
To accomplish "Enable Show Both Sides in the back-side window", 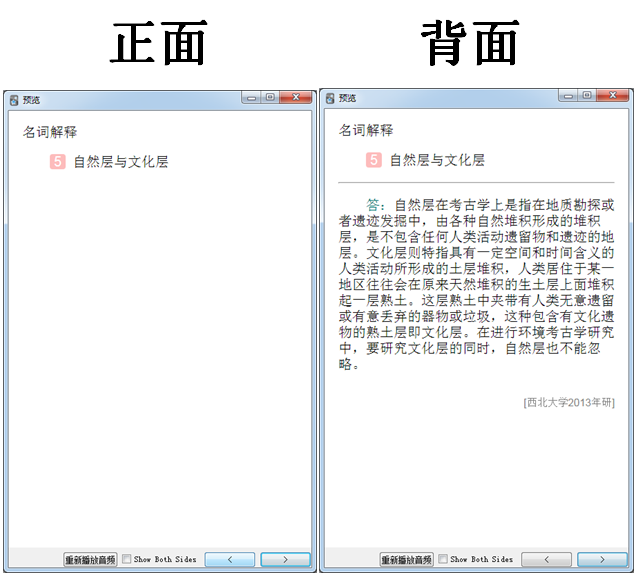I will tap(443, 559).
